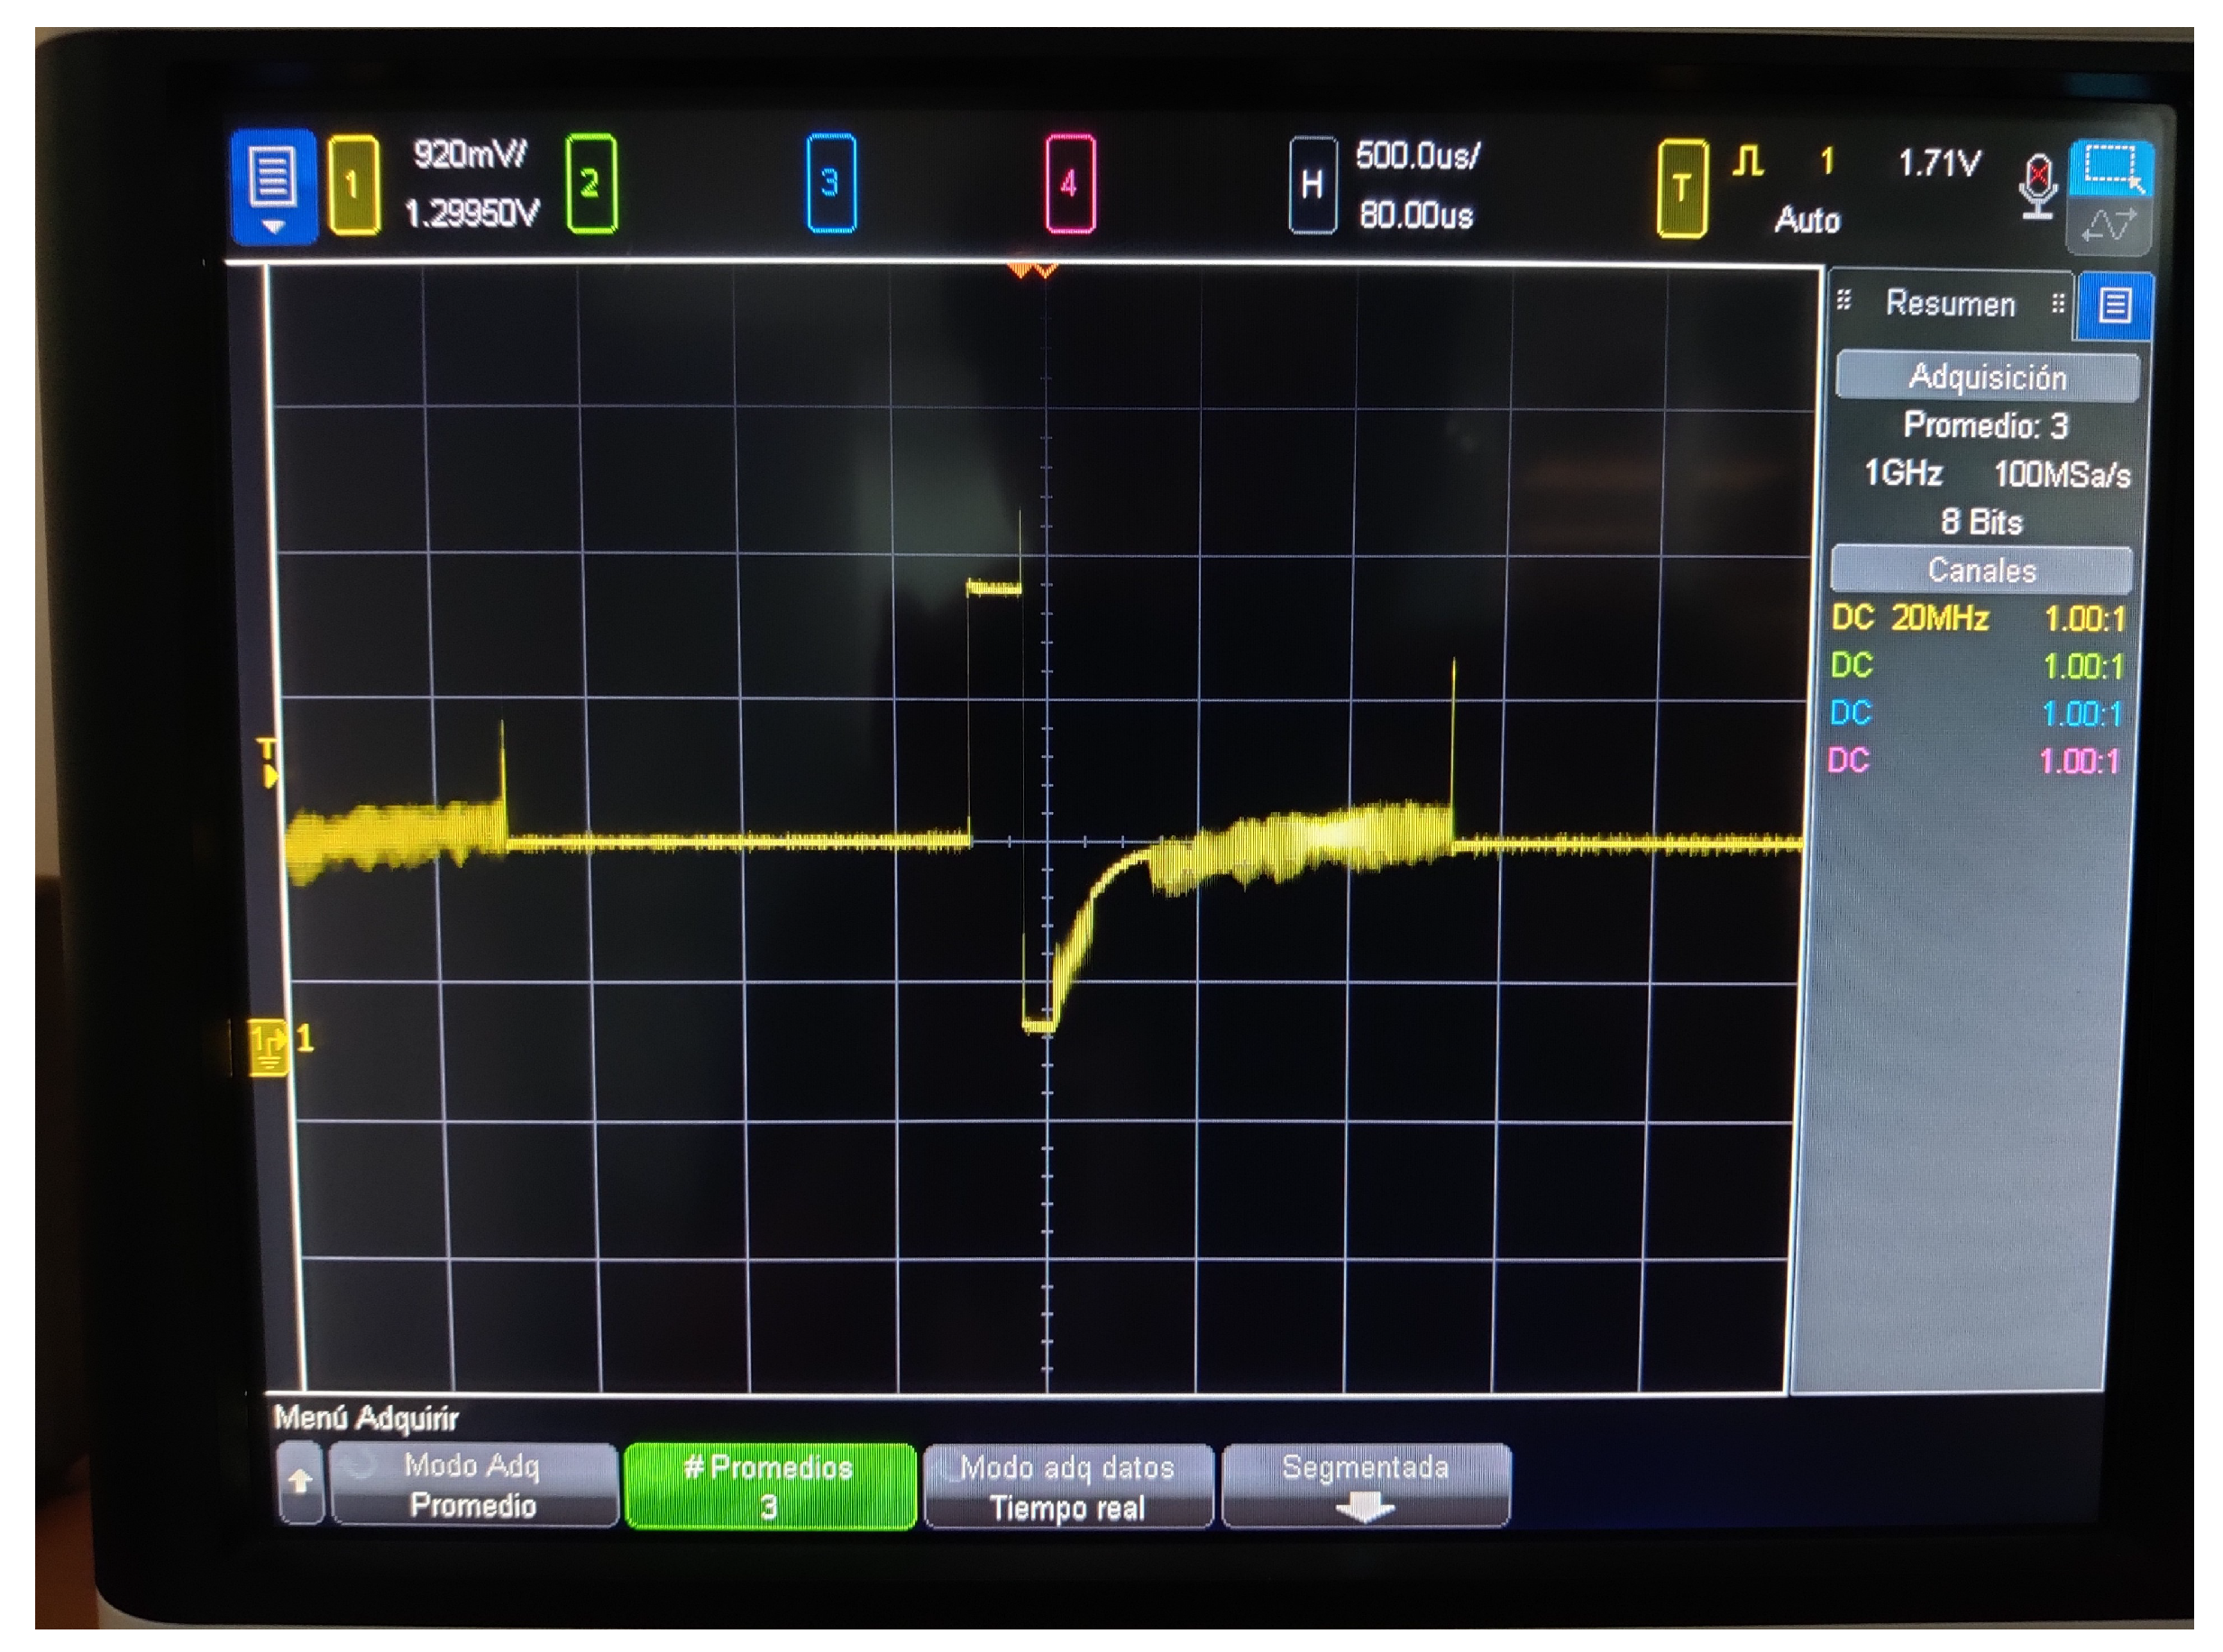Go back with the menu up arrow
The image size is (2223, 1652).
[x=300, y=1483]
